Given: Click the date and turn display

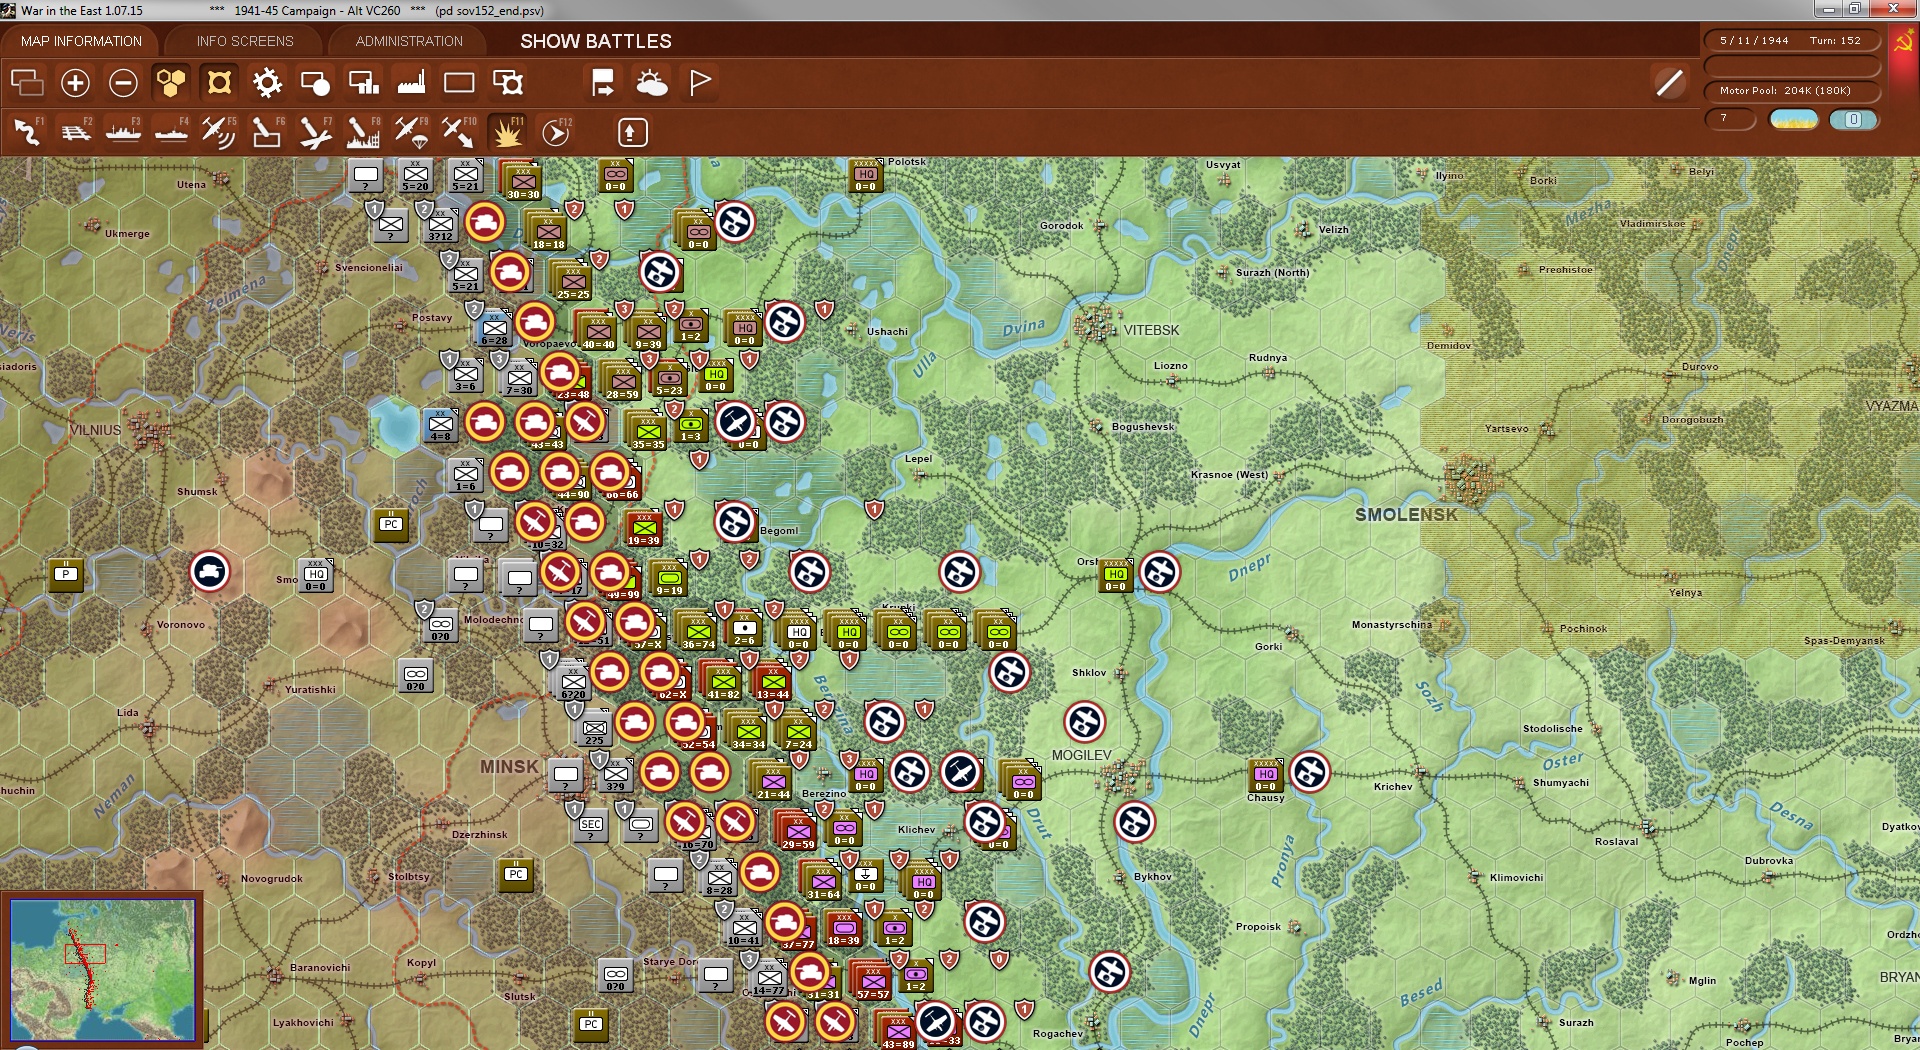Looking at the screenshot, I should click(x=1792, y=41).
